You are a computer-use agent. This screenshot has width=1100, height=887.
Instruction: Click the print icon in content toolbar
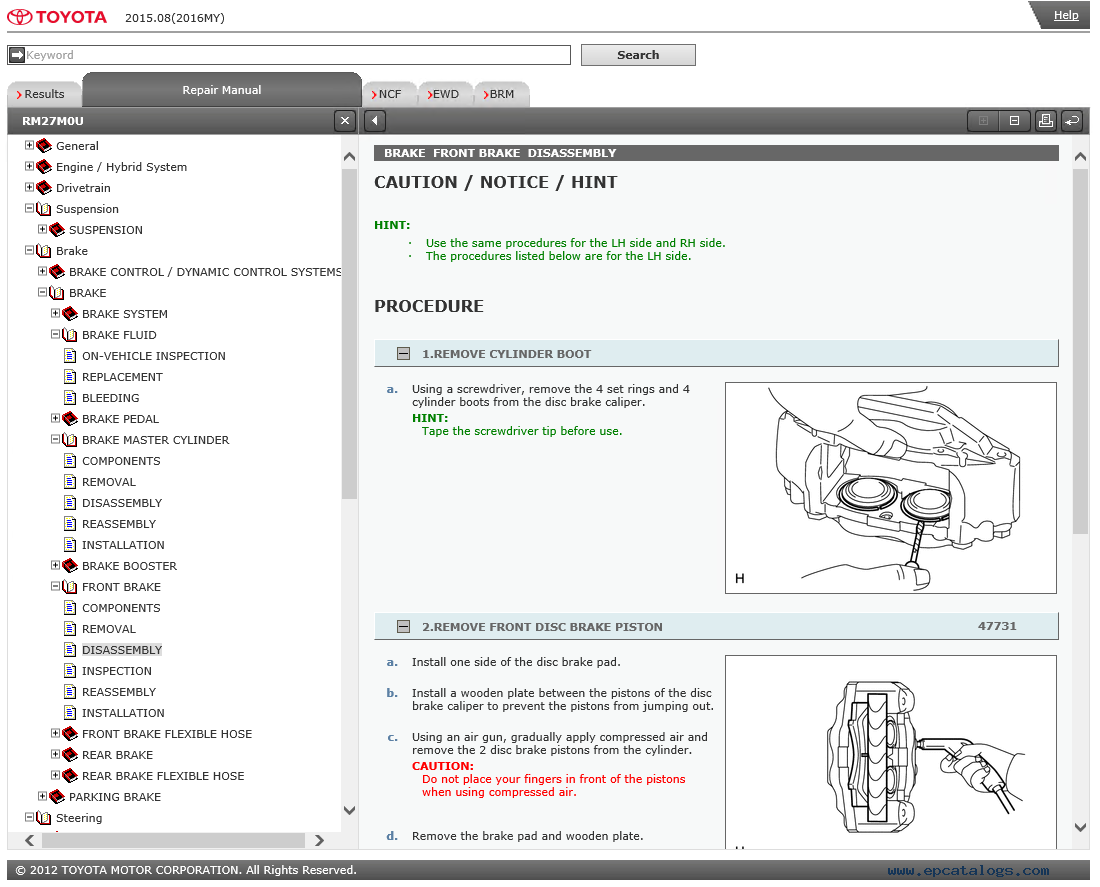click(x=1045, y=121)
